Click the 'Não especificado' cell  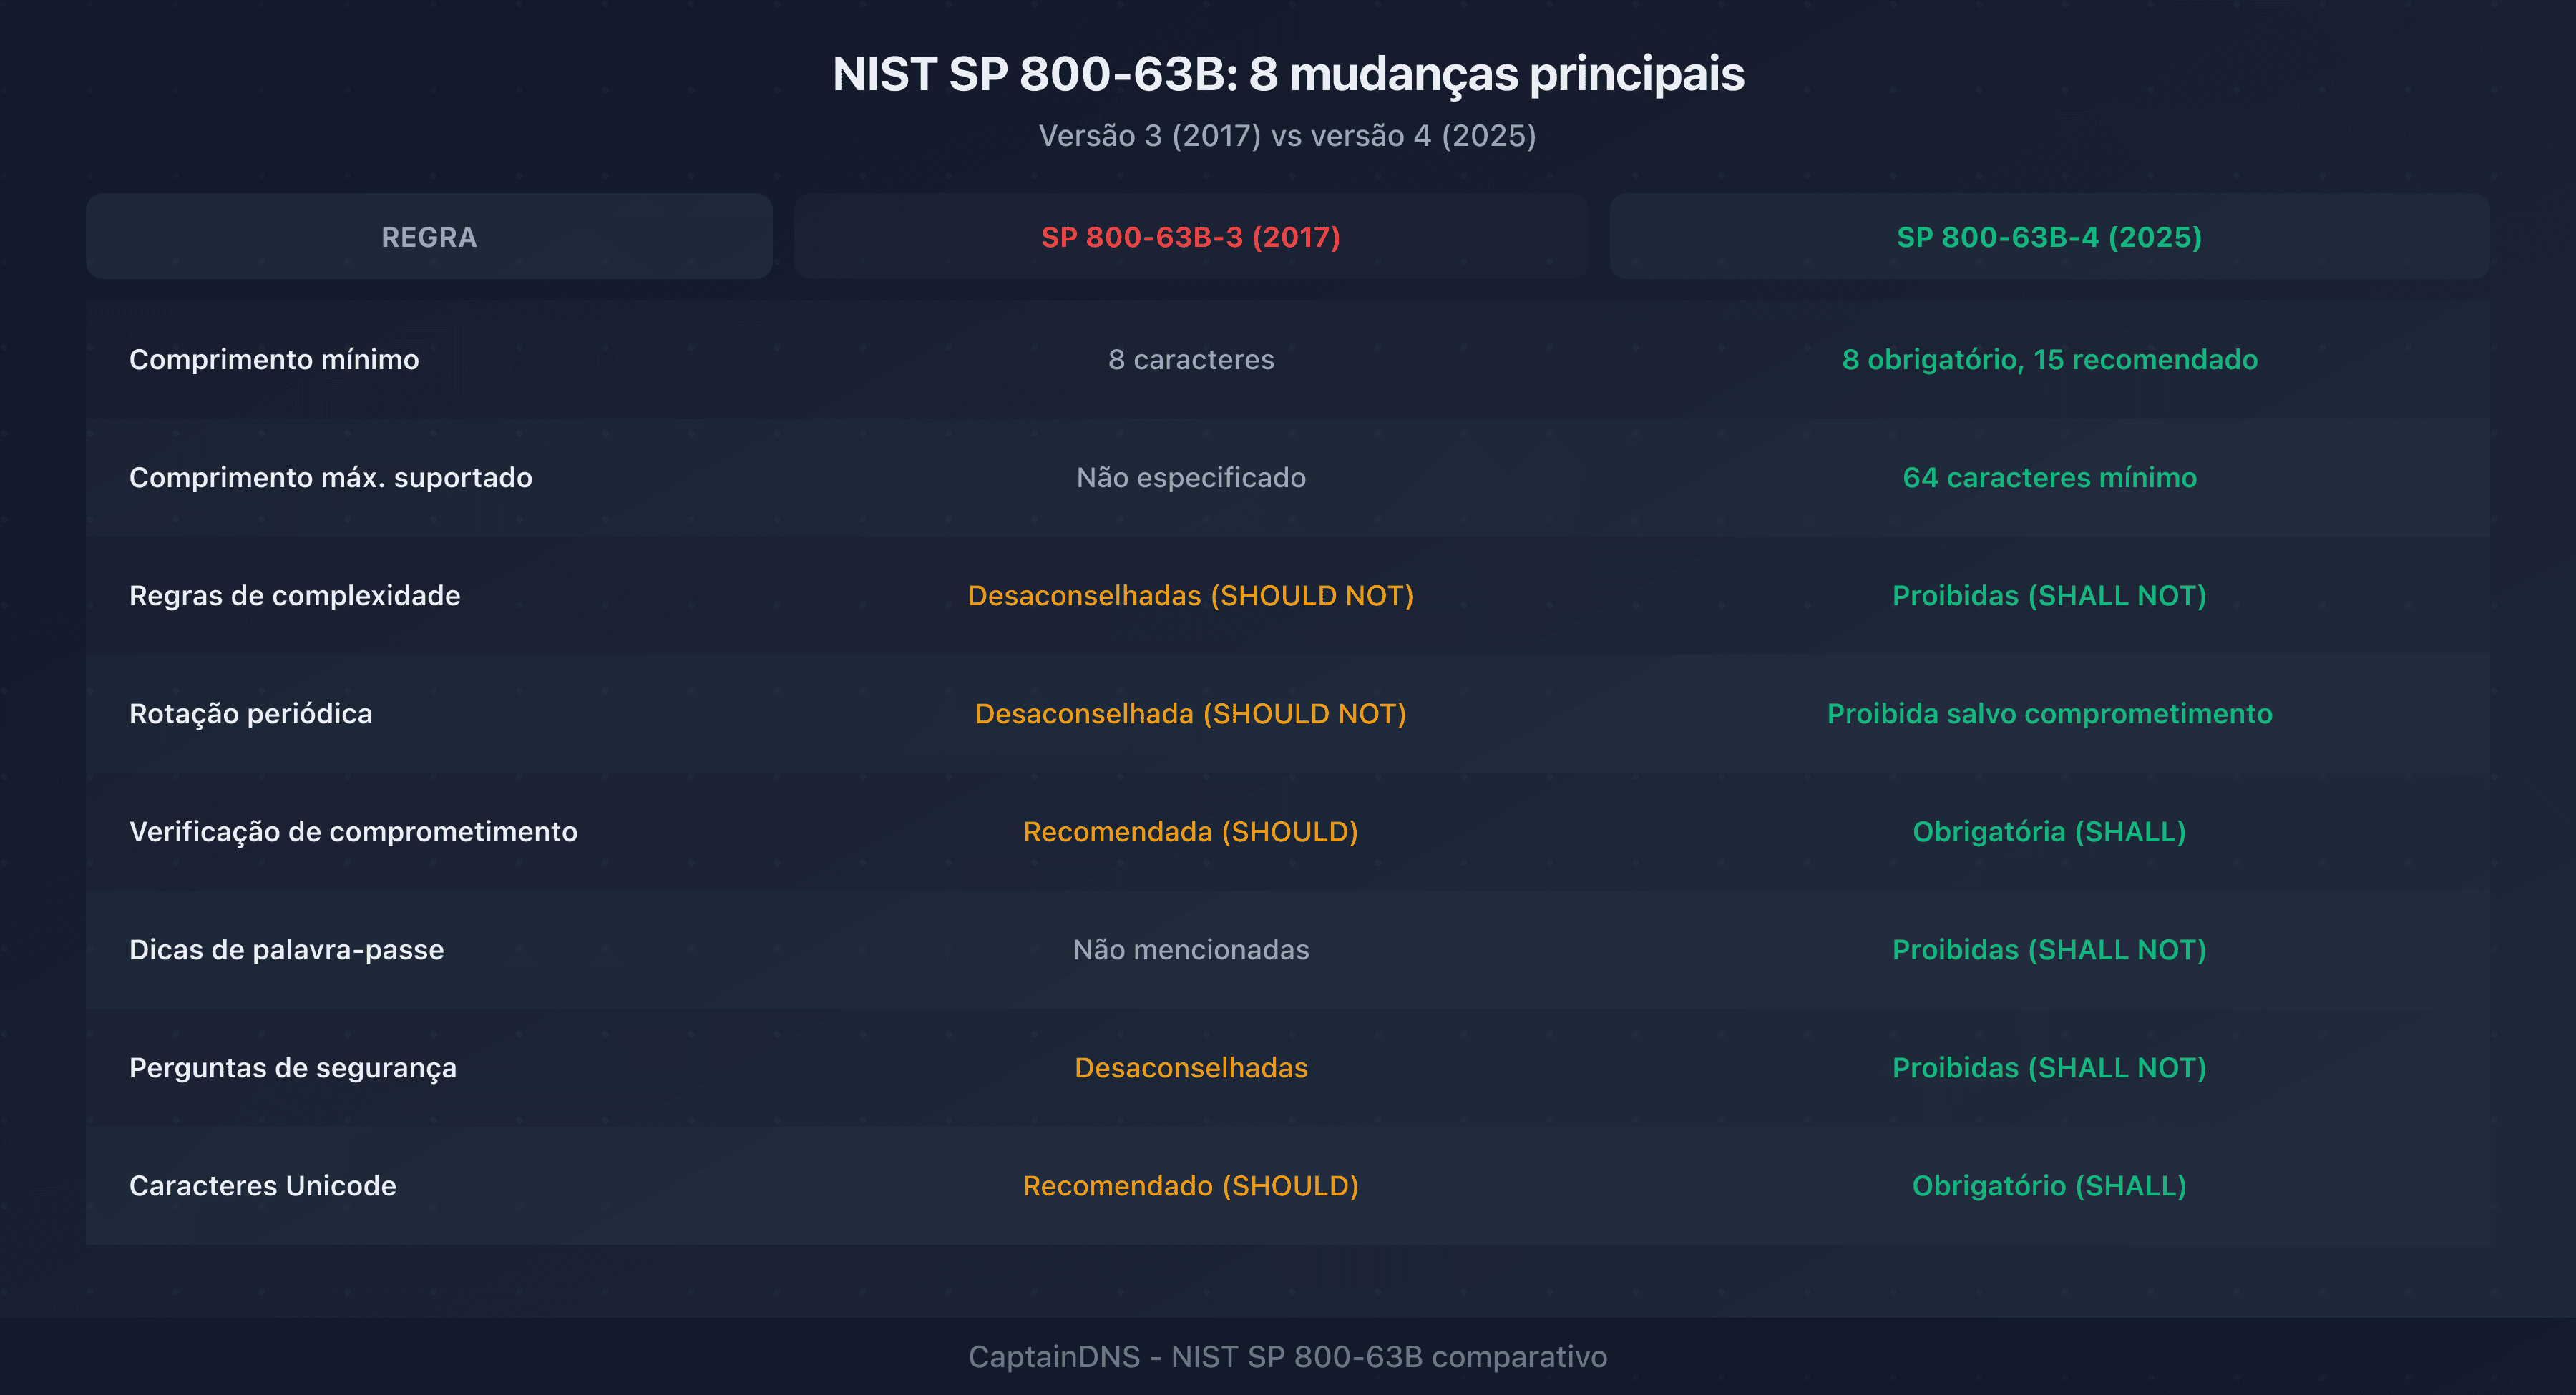click(1191, 477)
